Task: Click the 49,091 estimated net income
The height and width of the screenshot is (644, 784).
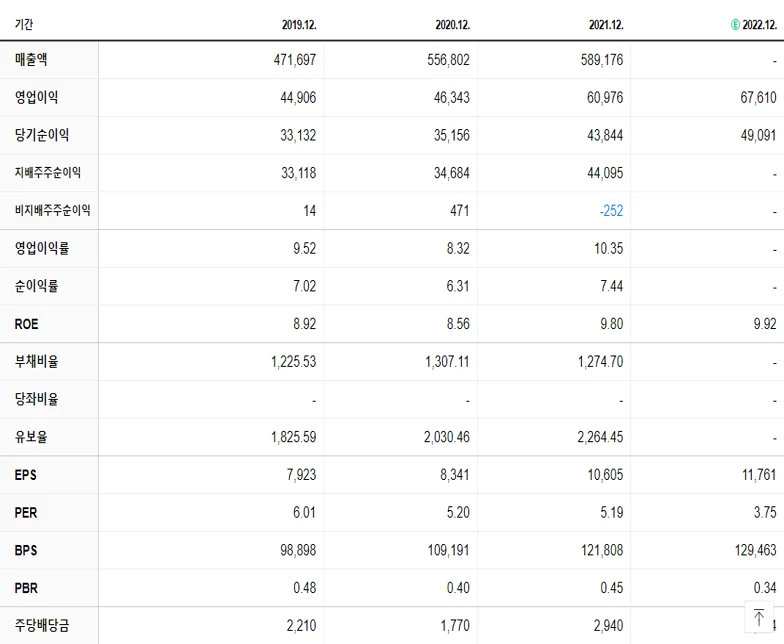Action: [x=758, y=136]
